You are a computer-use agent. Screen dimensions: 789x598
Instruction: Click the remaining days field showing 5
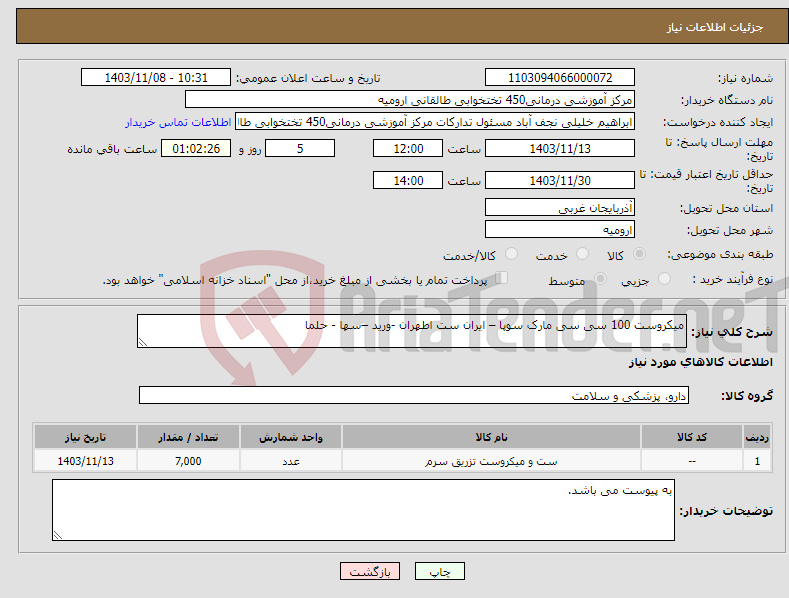[x=300, y=148]
